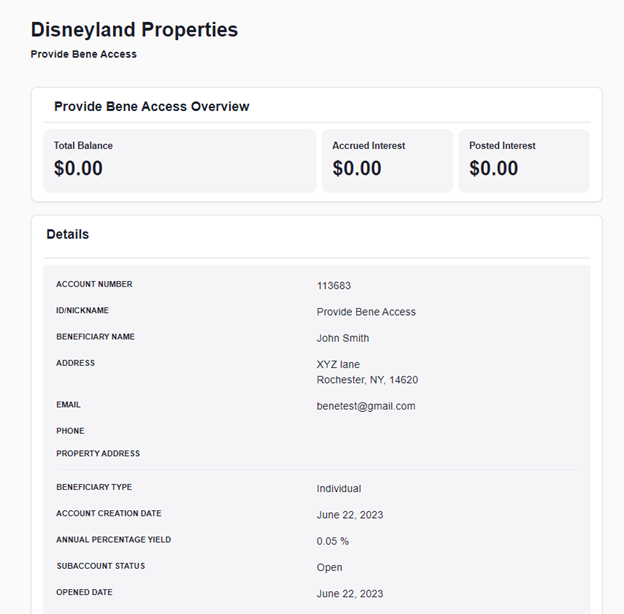The image size is (624, 614).
Task: Click beneficiary name John Smith
Action: coord(343,338)
